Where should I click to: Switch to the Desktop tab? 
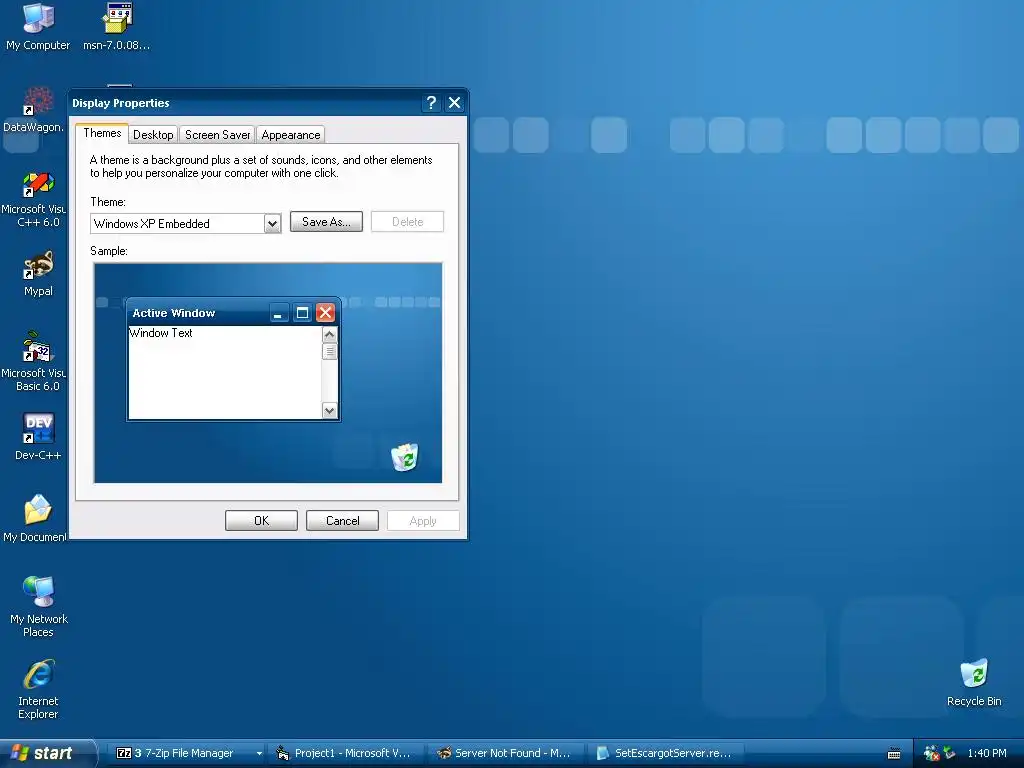[153, 135]
